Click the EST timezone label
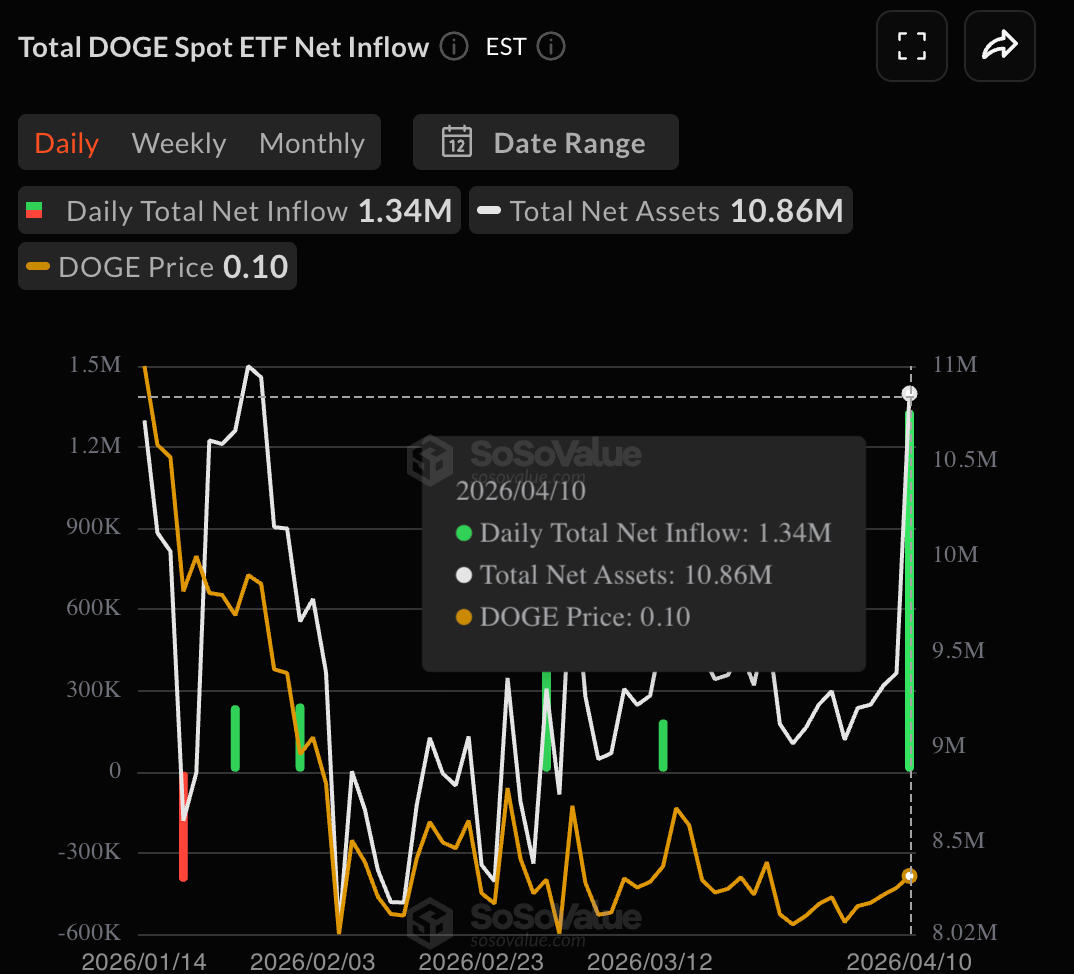 pyautogui.click(x=505, y=47)
